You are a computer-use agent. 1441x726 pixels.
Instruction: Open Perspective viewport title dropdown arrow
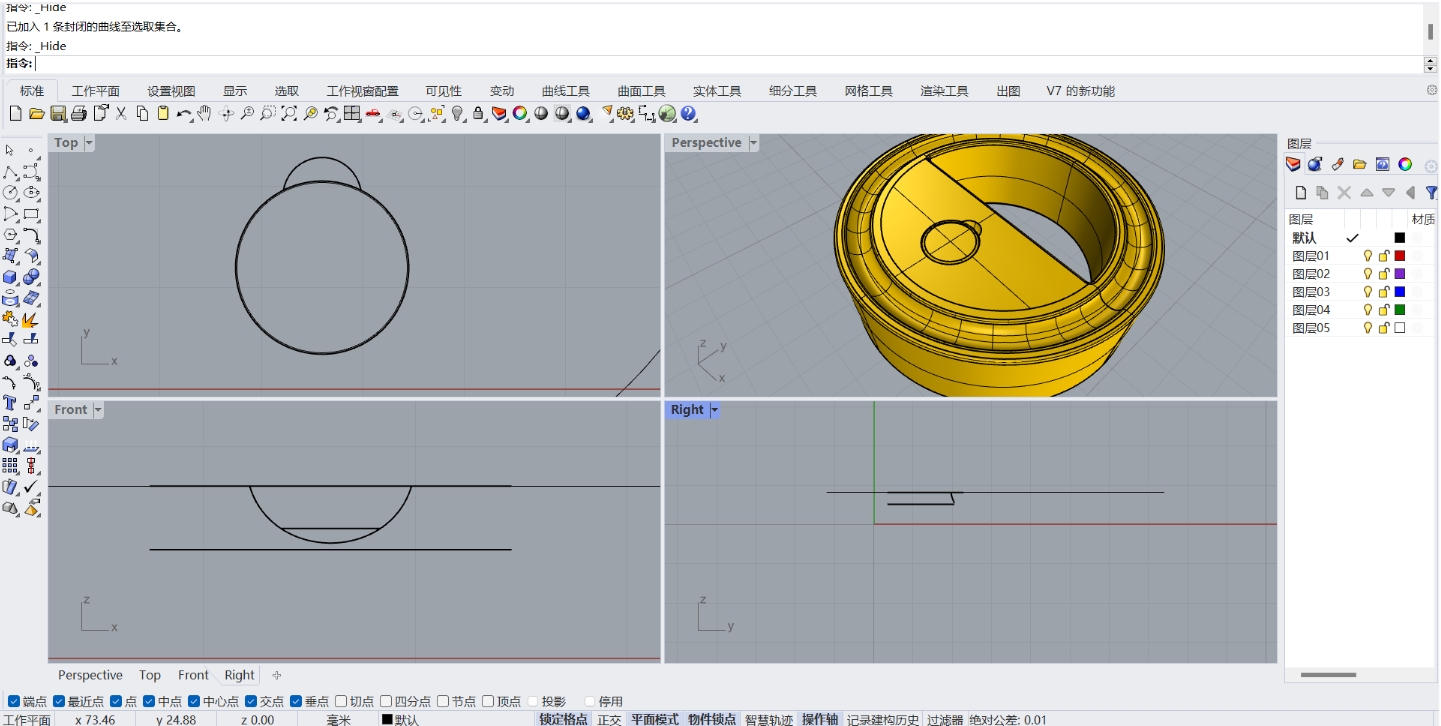click(753, 143)
